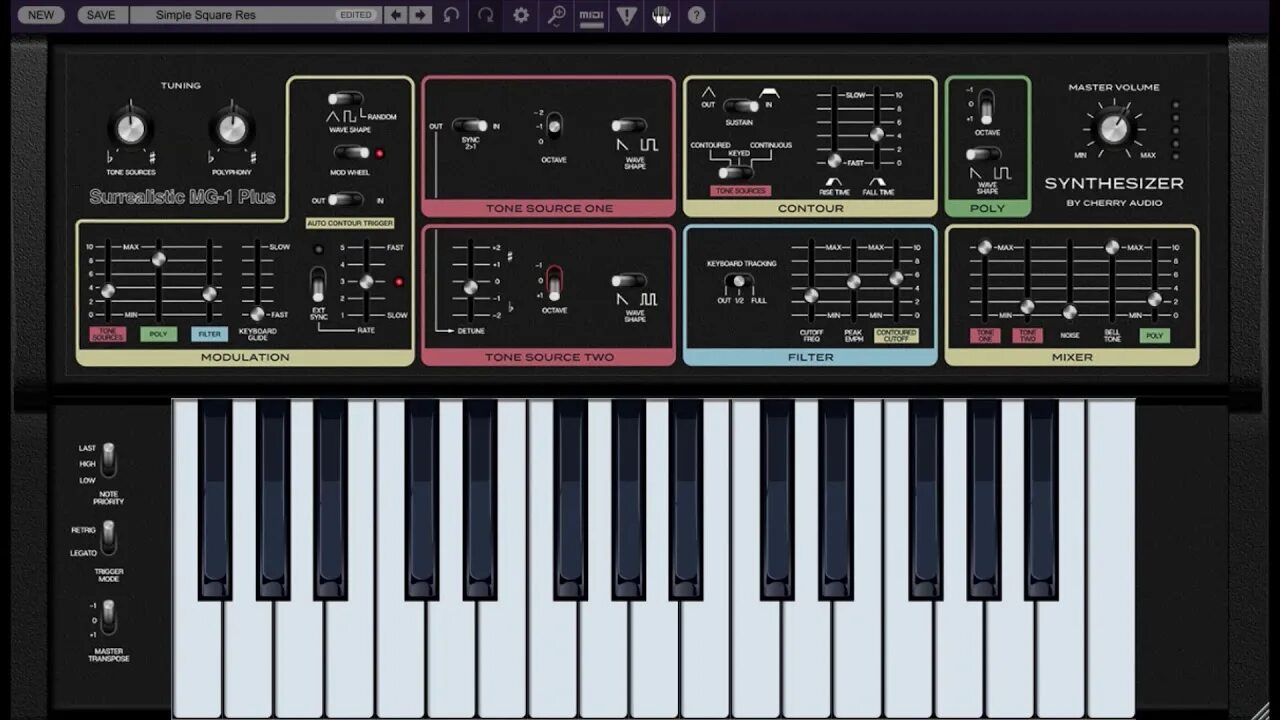
Task: Click the AUTO CONTOUR TRIGGER label
Action: coord(350,223)
